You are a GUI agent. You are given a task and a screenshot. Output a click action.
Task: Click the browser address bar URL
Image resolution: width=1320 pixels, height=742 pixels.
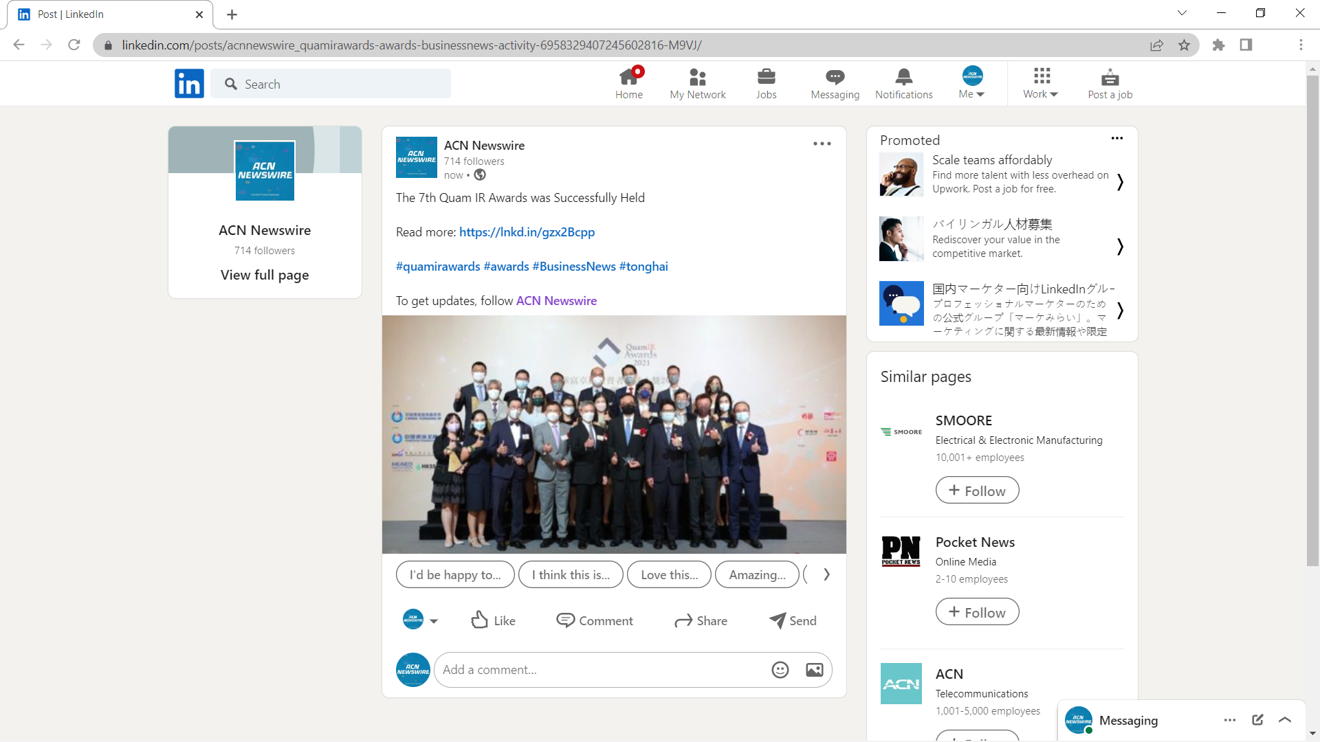coord(411,45)
